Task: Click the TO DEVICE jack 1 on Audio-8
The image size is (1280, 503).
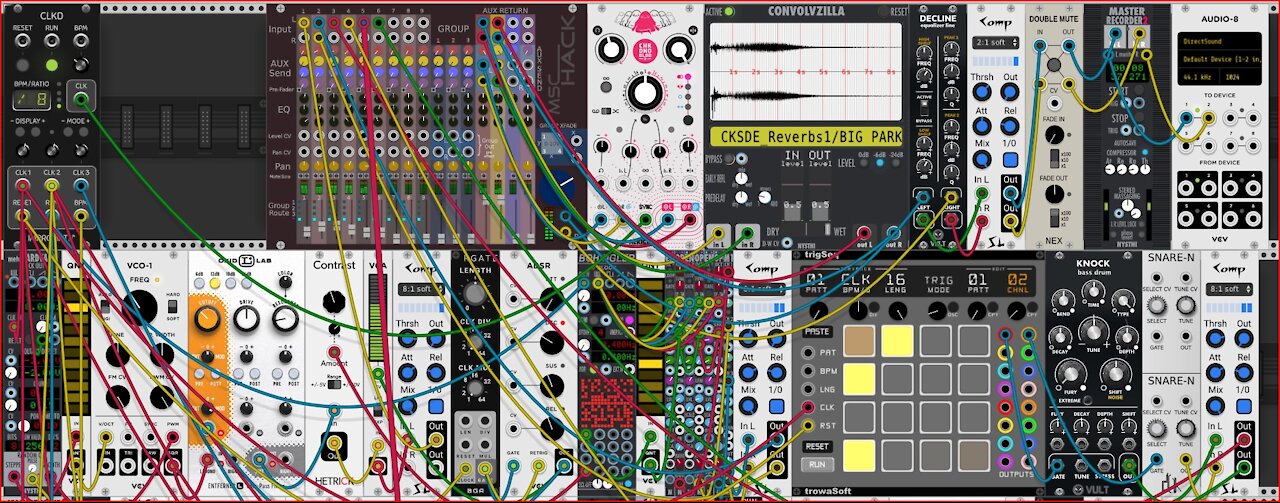Action: tap(1187, 117)
